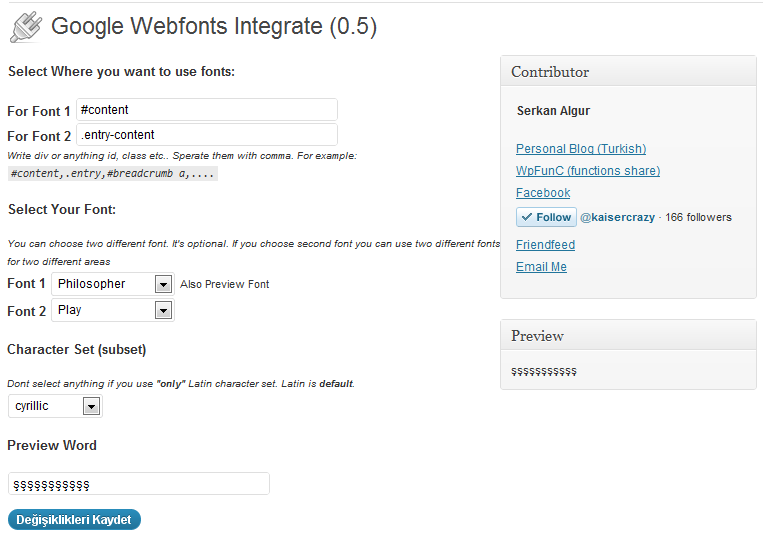Open the Friendfeed link
The width and height of the screenshot is (763, 546).
pyautogui.click(x=545, y=245)
